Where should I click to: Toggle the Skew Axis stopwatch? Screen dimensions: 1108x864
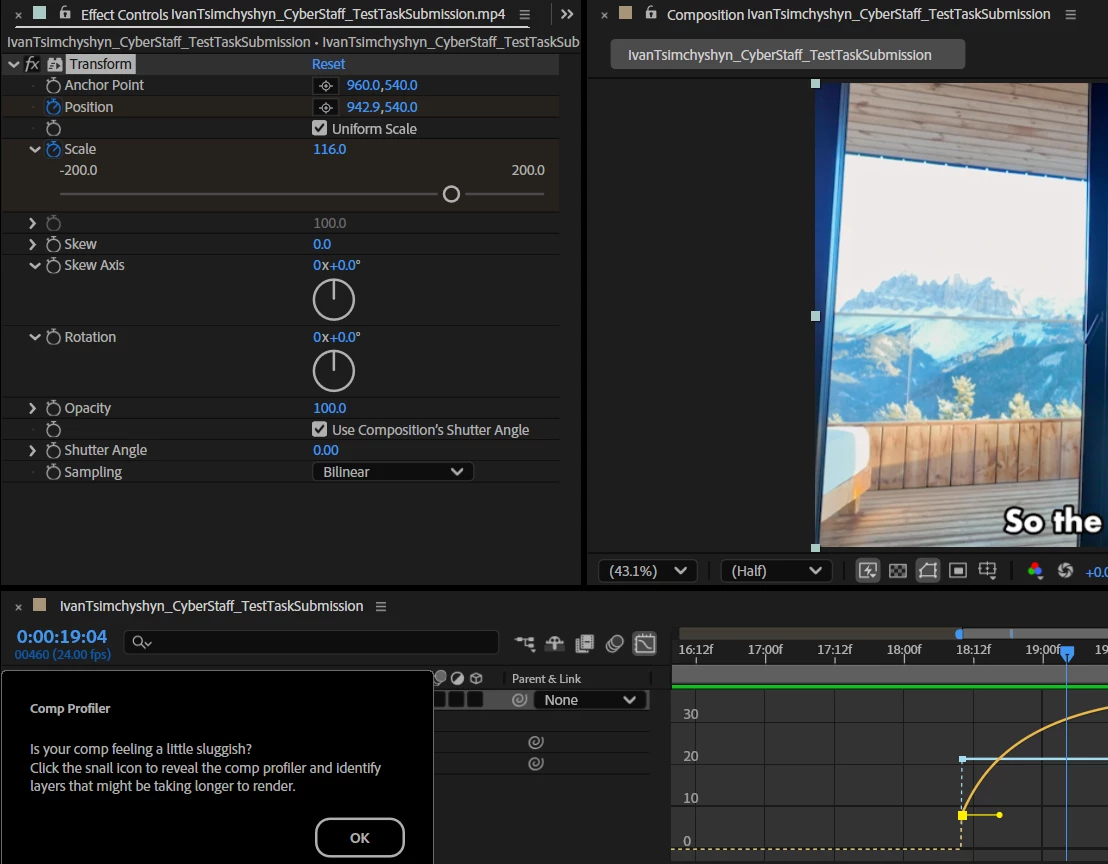click(x=53, y=266)
